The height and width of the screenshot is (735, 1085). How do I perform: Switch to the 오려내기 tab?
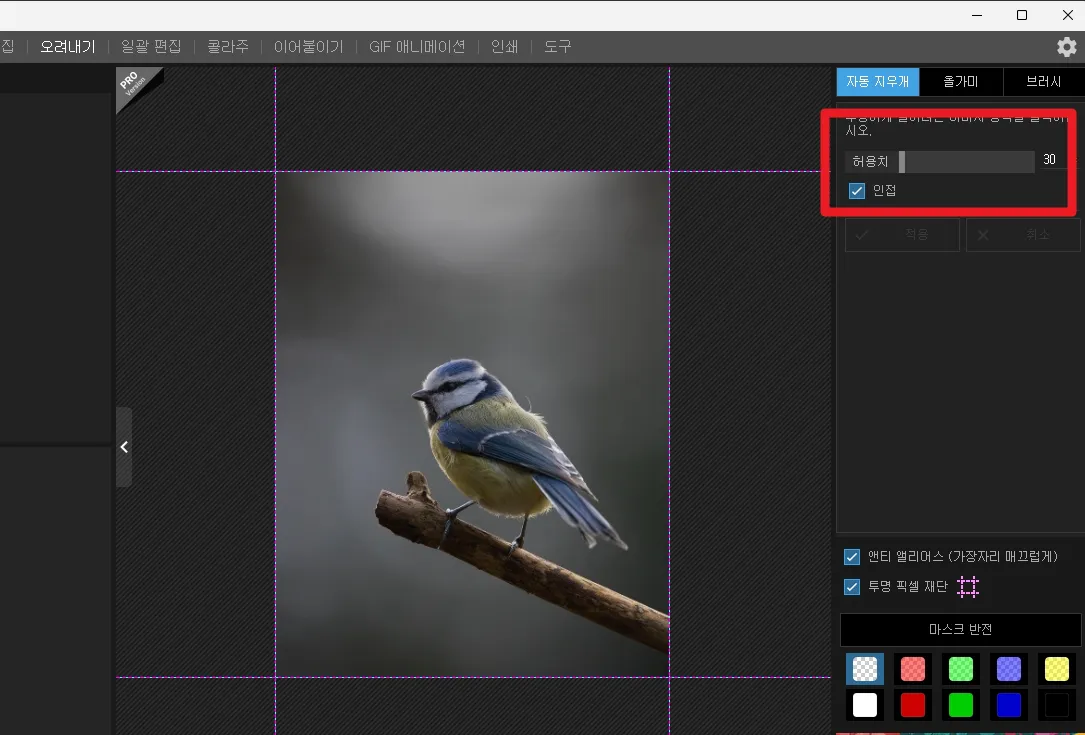pos(67,46)
